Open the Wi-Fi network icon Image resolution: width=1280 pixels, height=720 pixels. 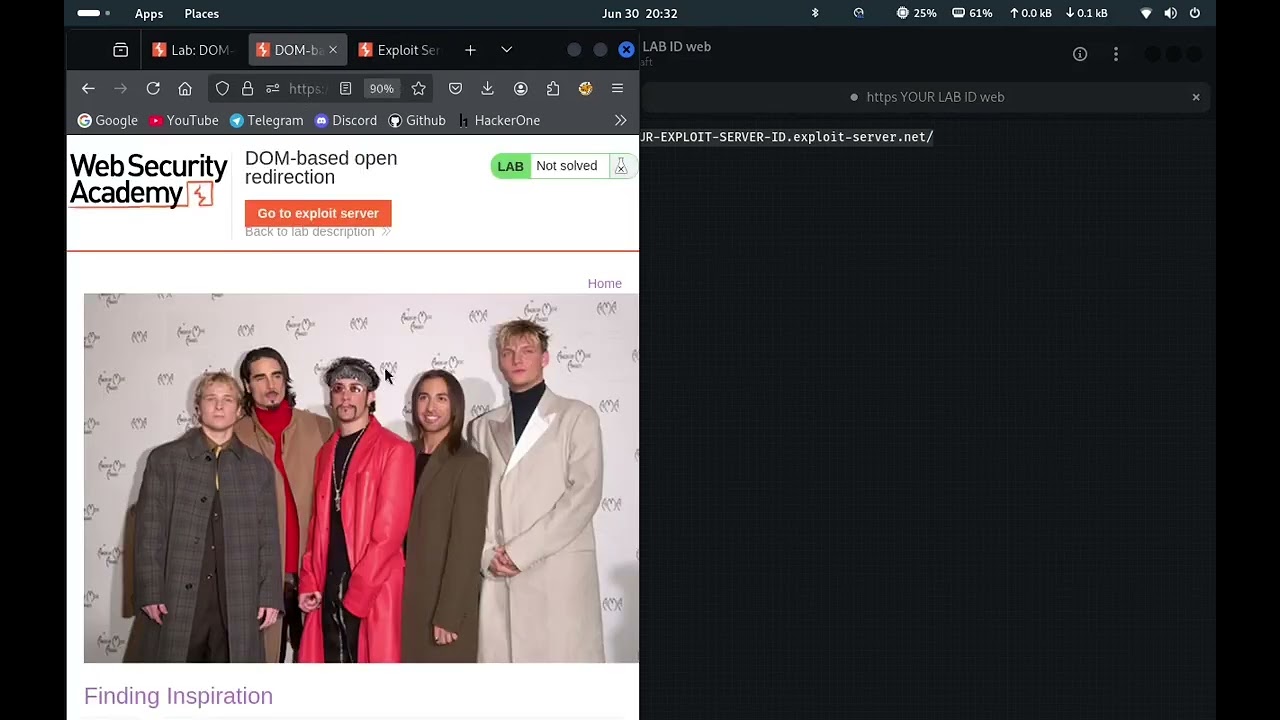click(x=1146, y=13)
